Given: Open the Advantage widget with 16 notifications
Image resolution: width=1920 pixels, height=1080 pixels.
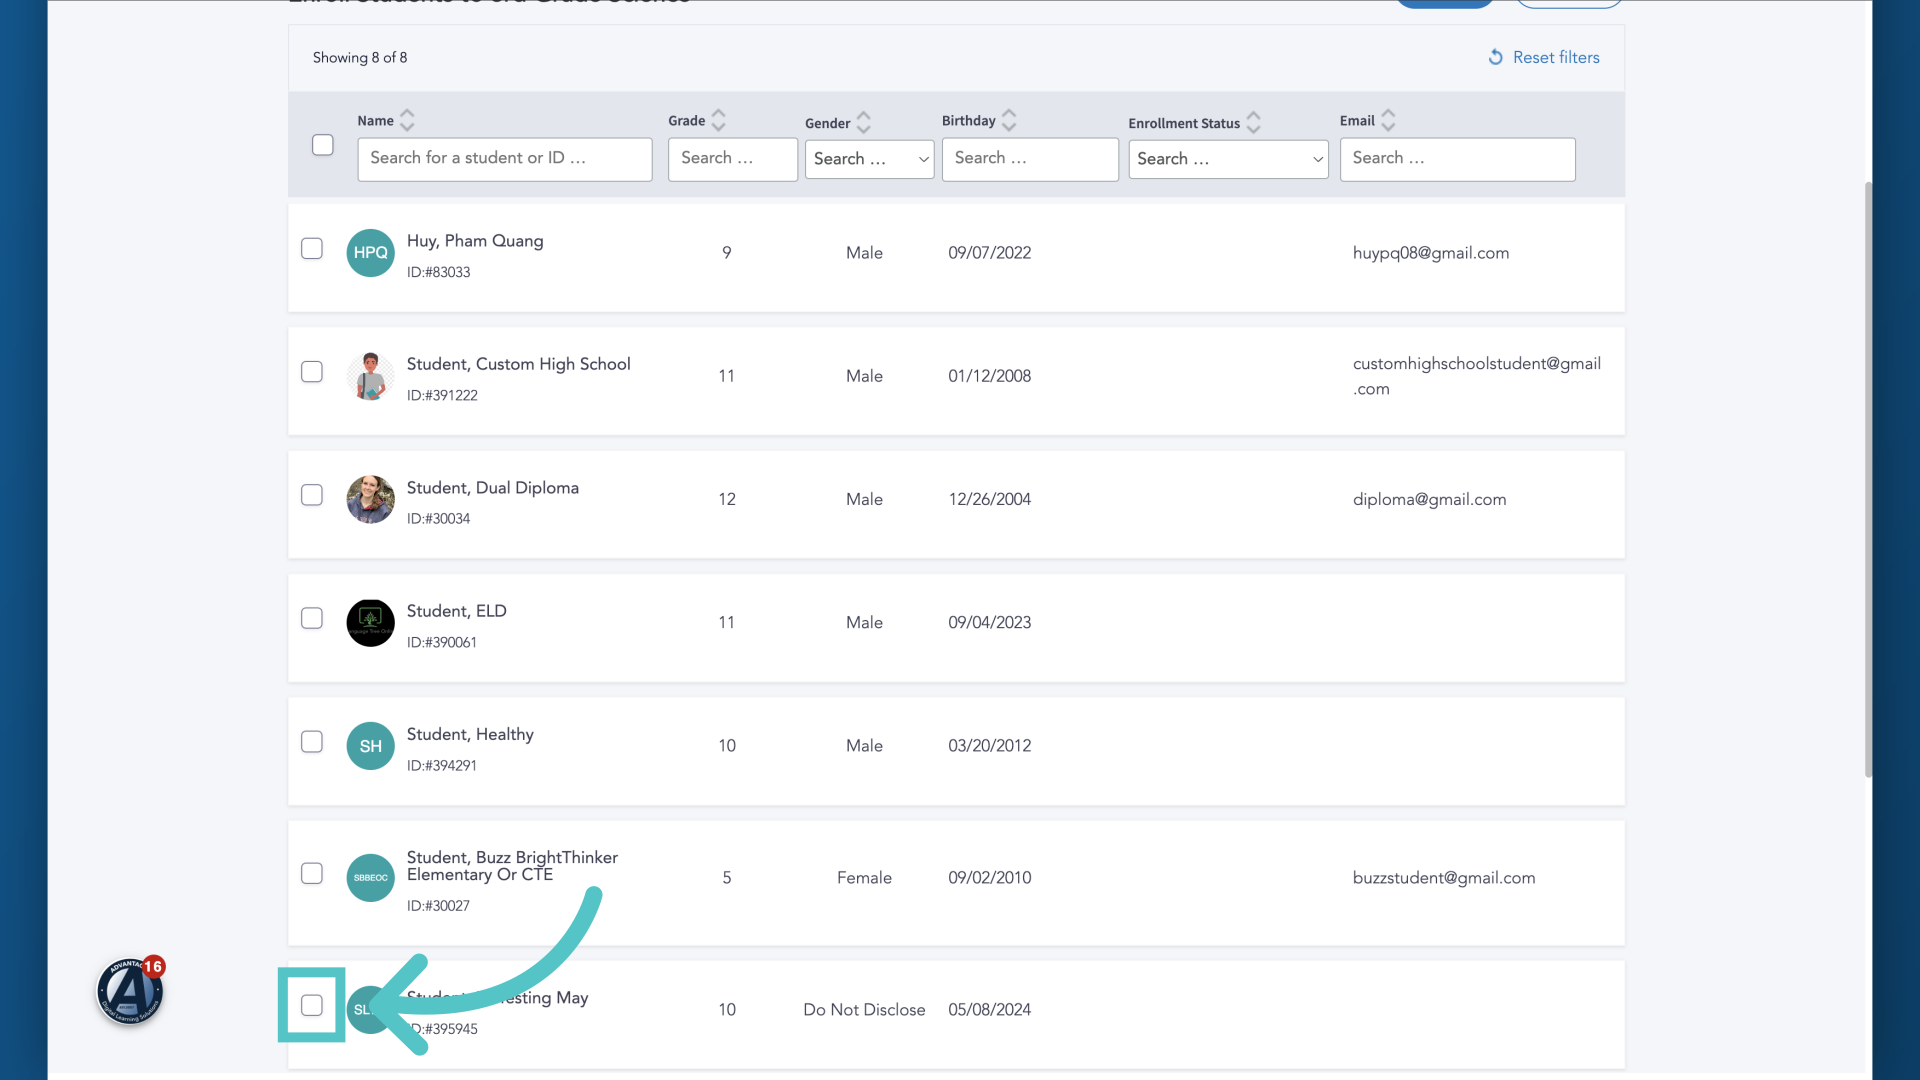Looking at the screenshot, I should 131,991.
